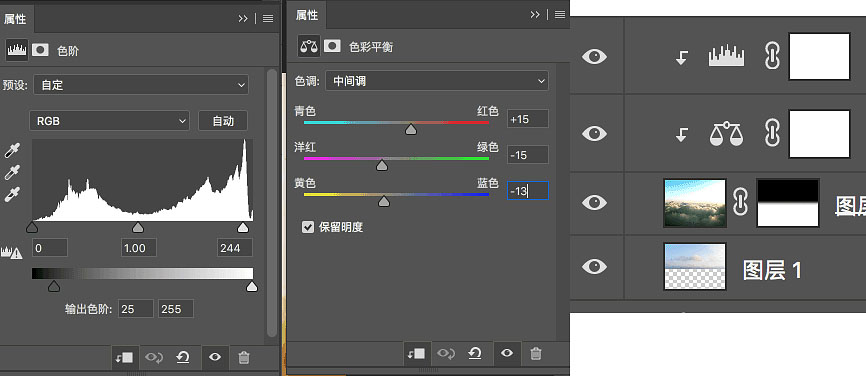
Task: Open the RGB channel dropdown
Action: pyautogui.click(x=109, y=121)
